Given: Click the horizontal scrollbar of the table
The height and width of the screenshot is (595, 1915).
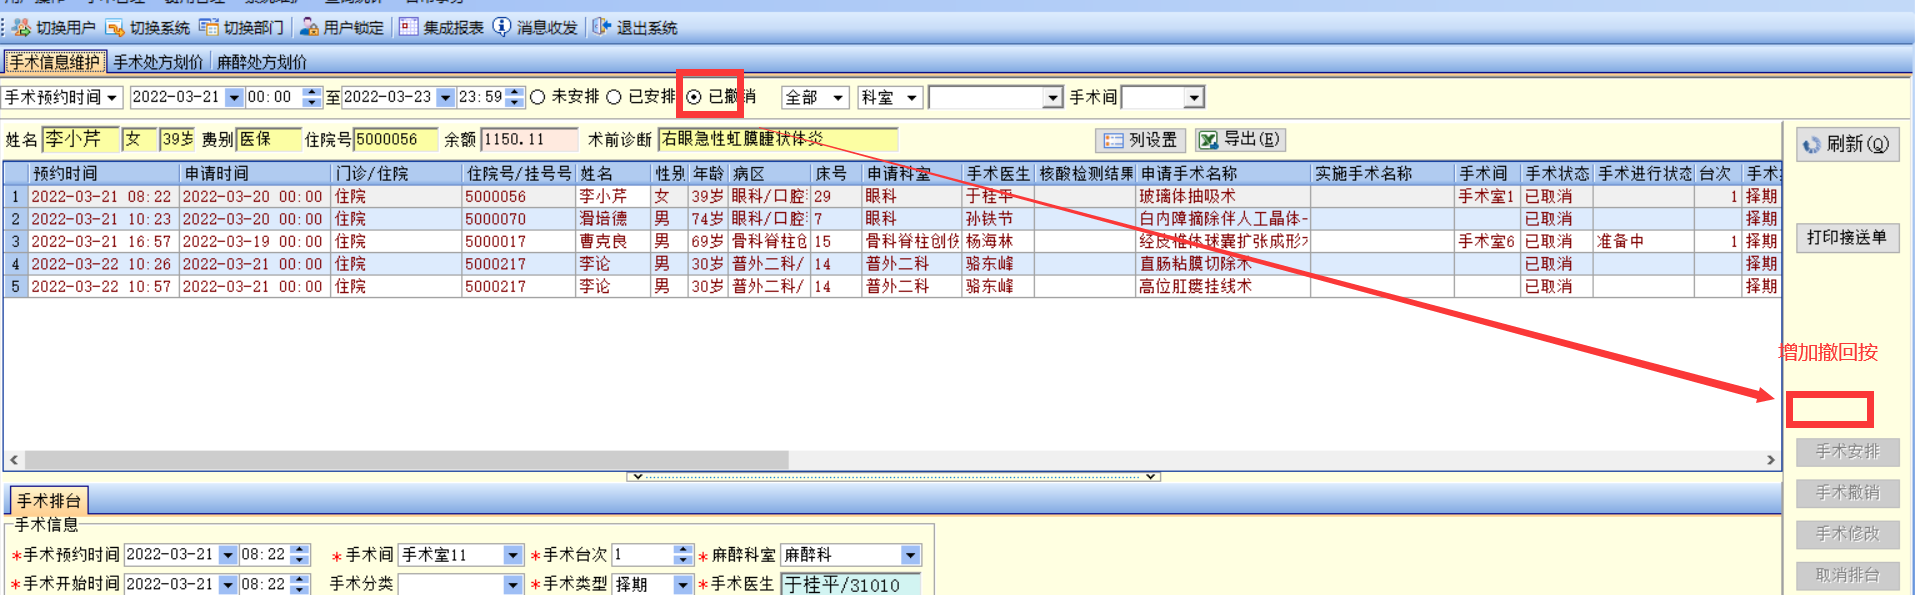Looking at the screenshot, I should [x=407, y=460].
